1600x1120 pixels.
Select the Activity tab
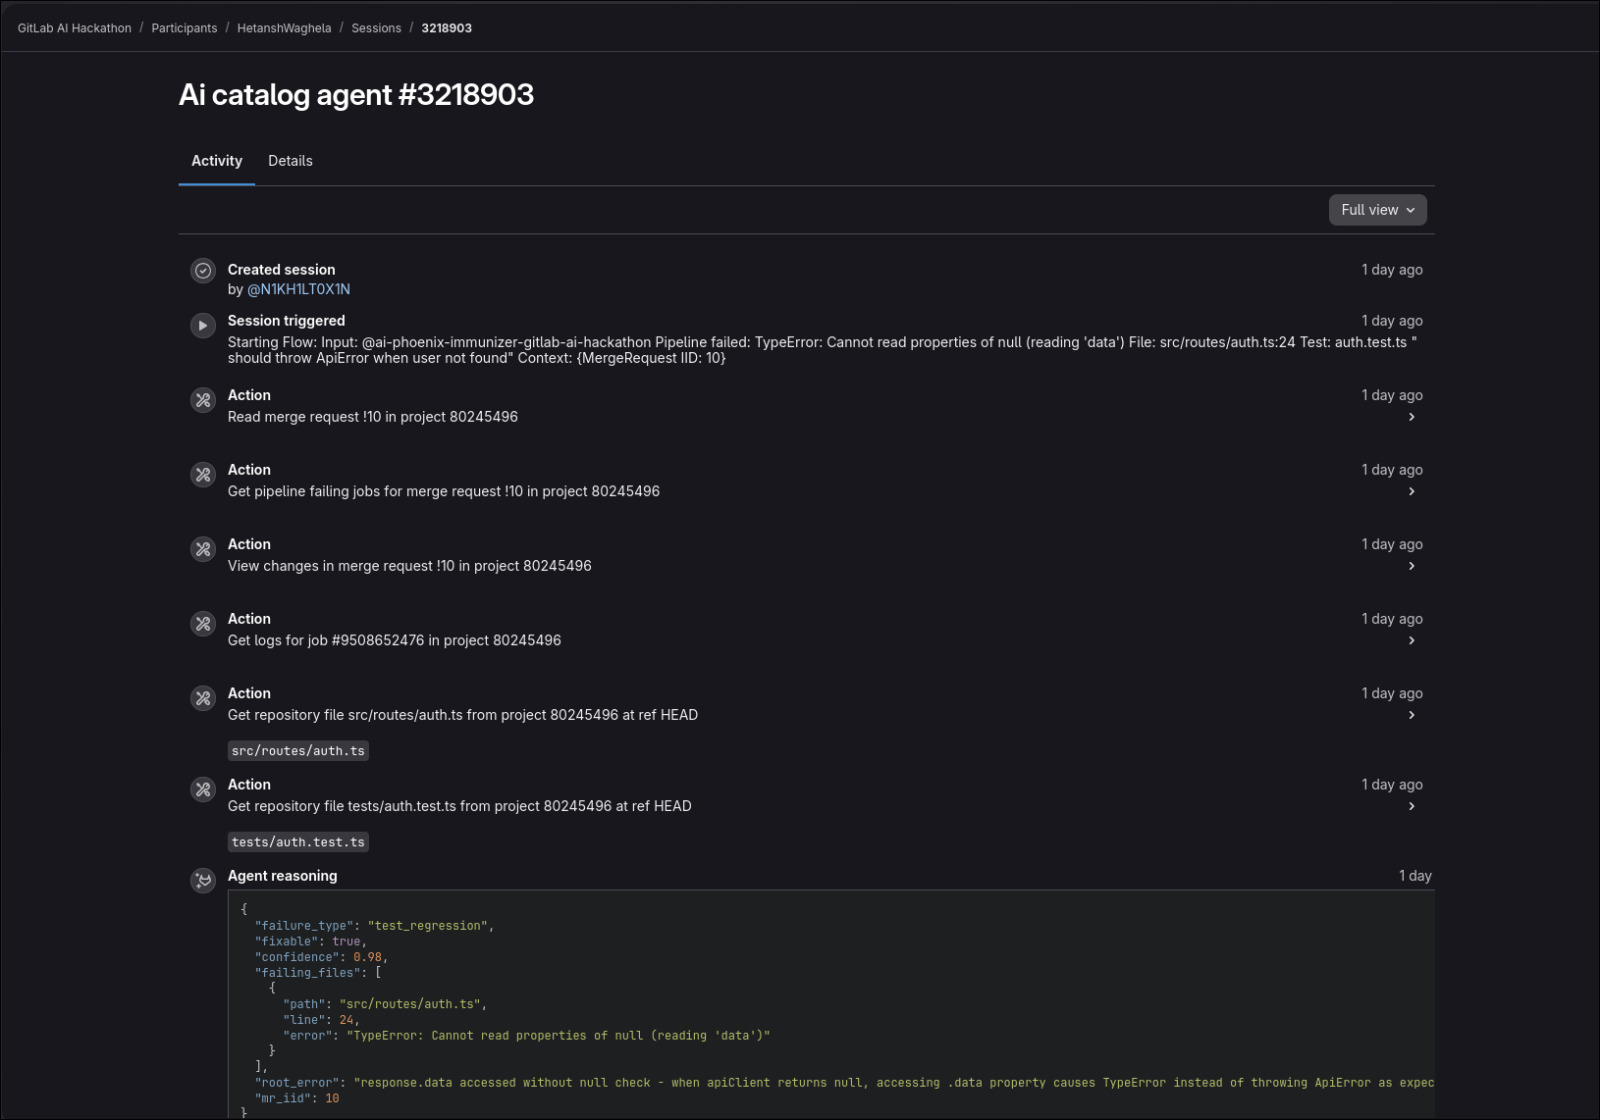point(217,161)
